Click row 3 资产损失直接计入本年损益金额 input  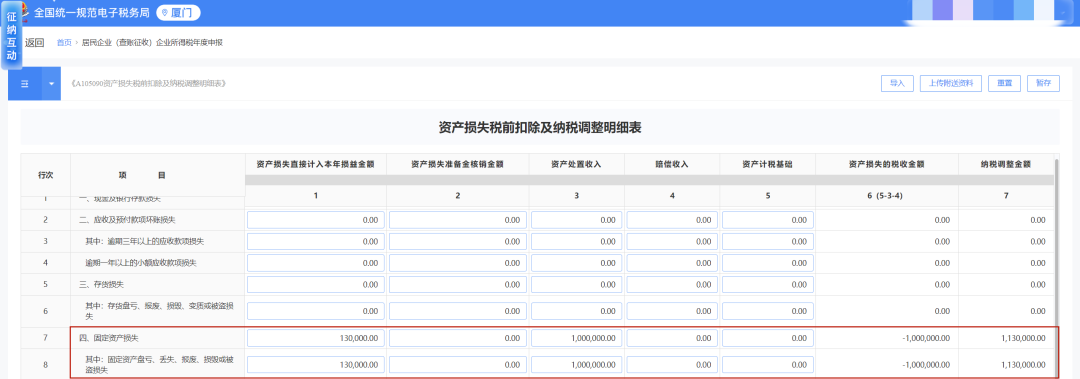click(315, 242)
